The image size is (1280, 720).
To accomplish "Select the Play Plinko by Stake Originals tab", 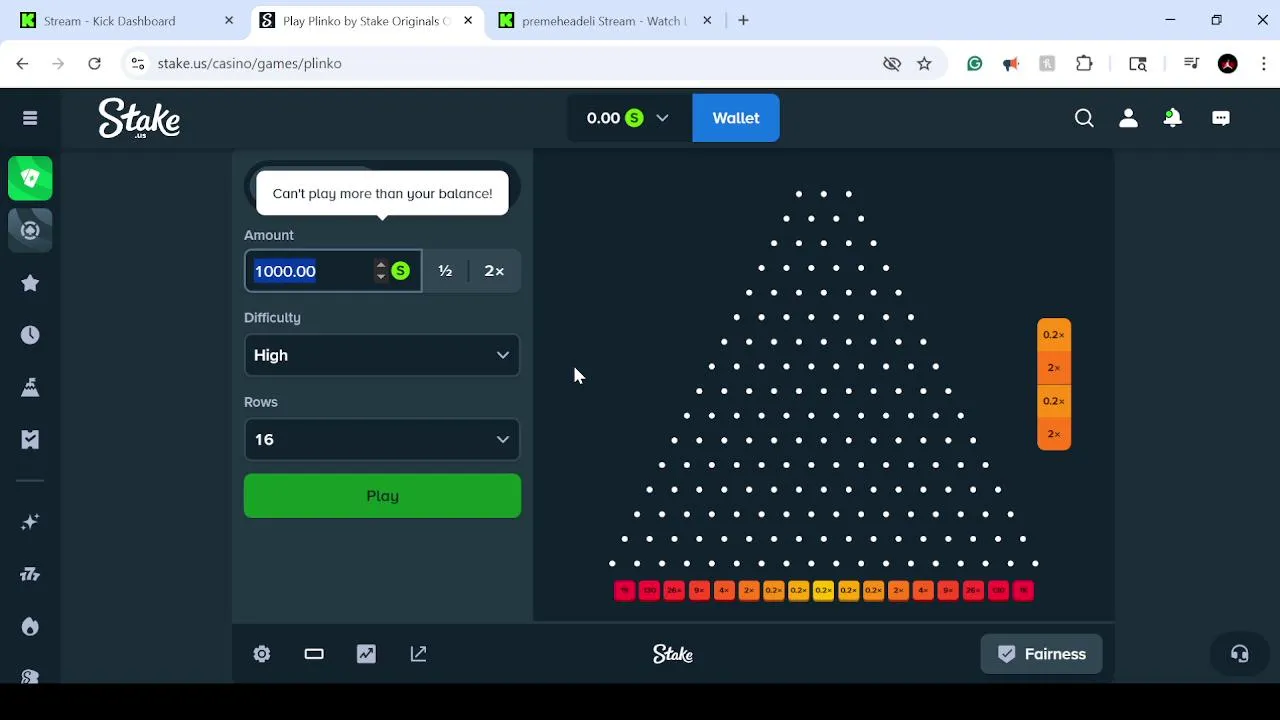I will coord(366,21).
